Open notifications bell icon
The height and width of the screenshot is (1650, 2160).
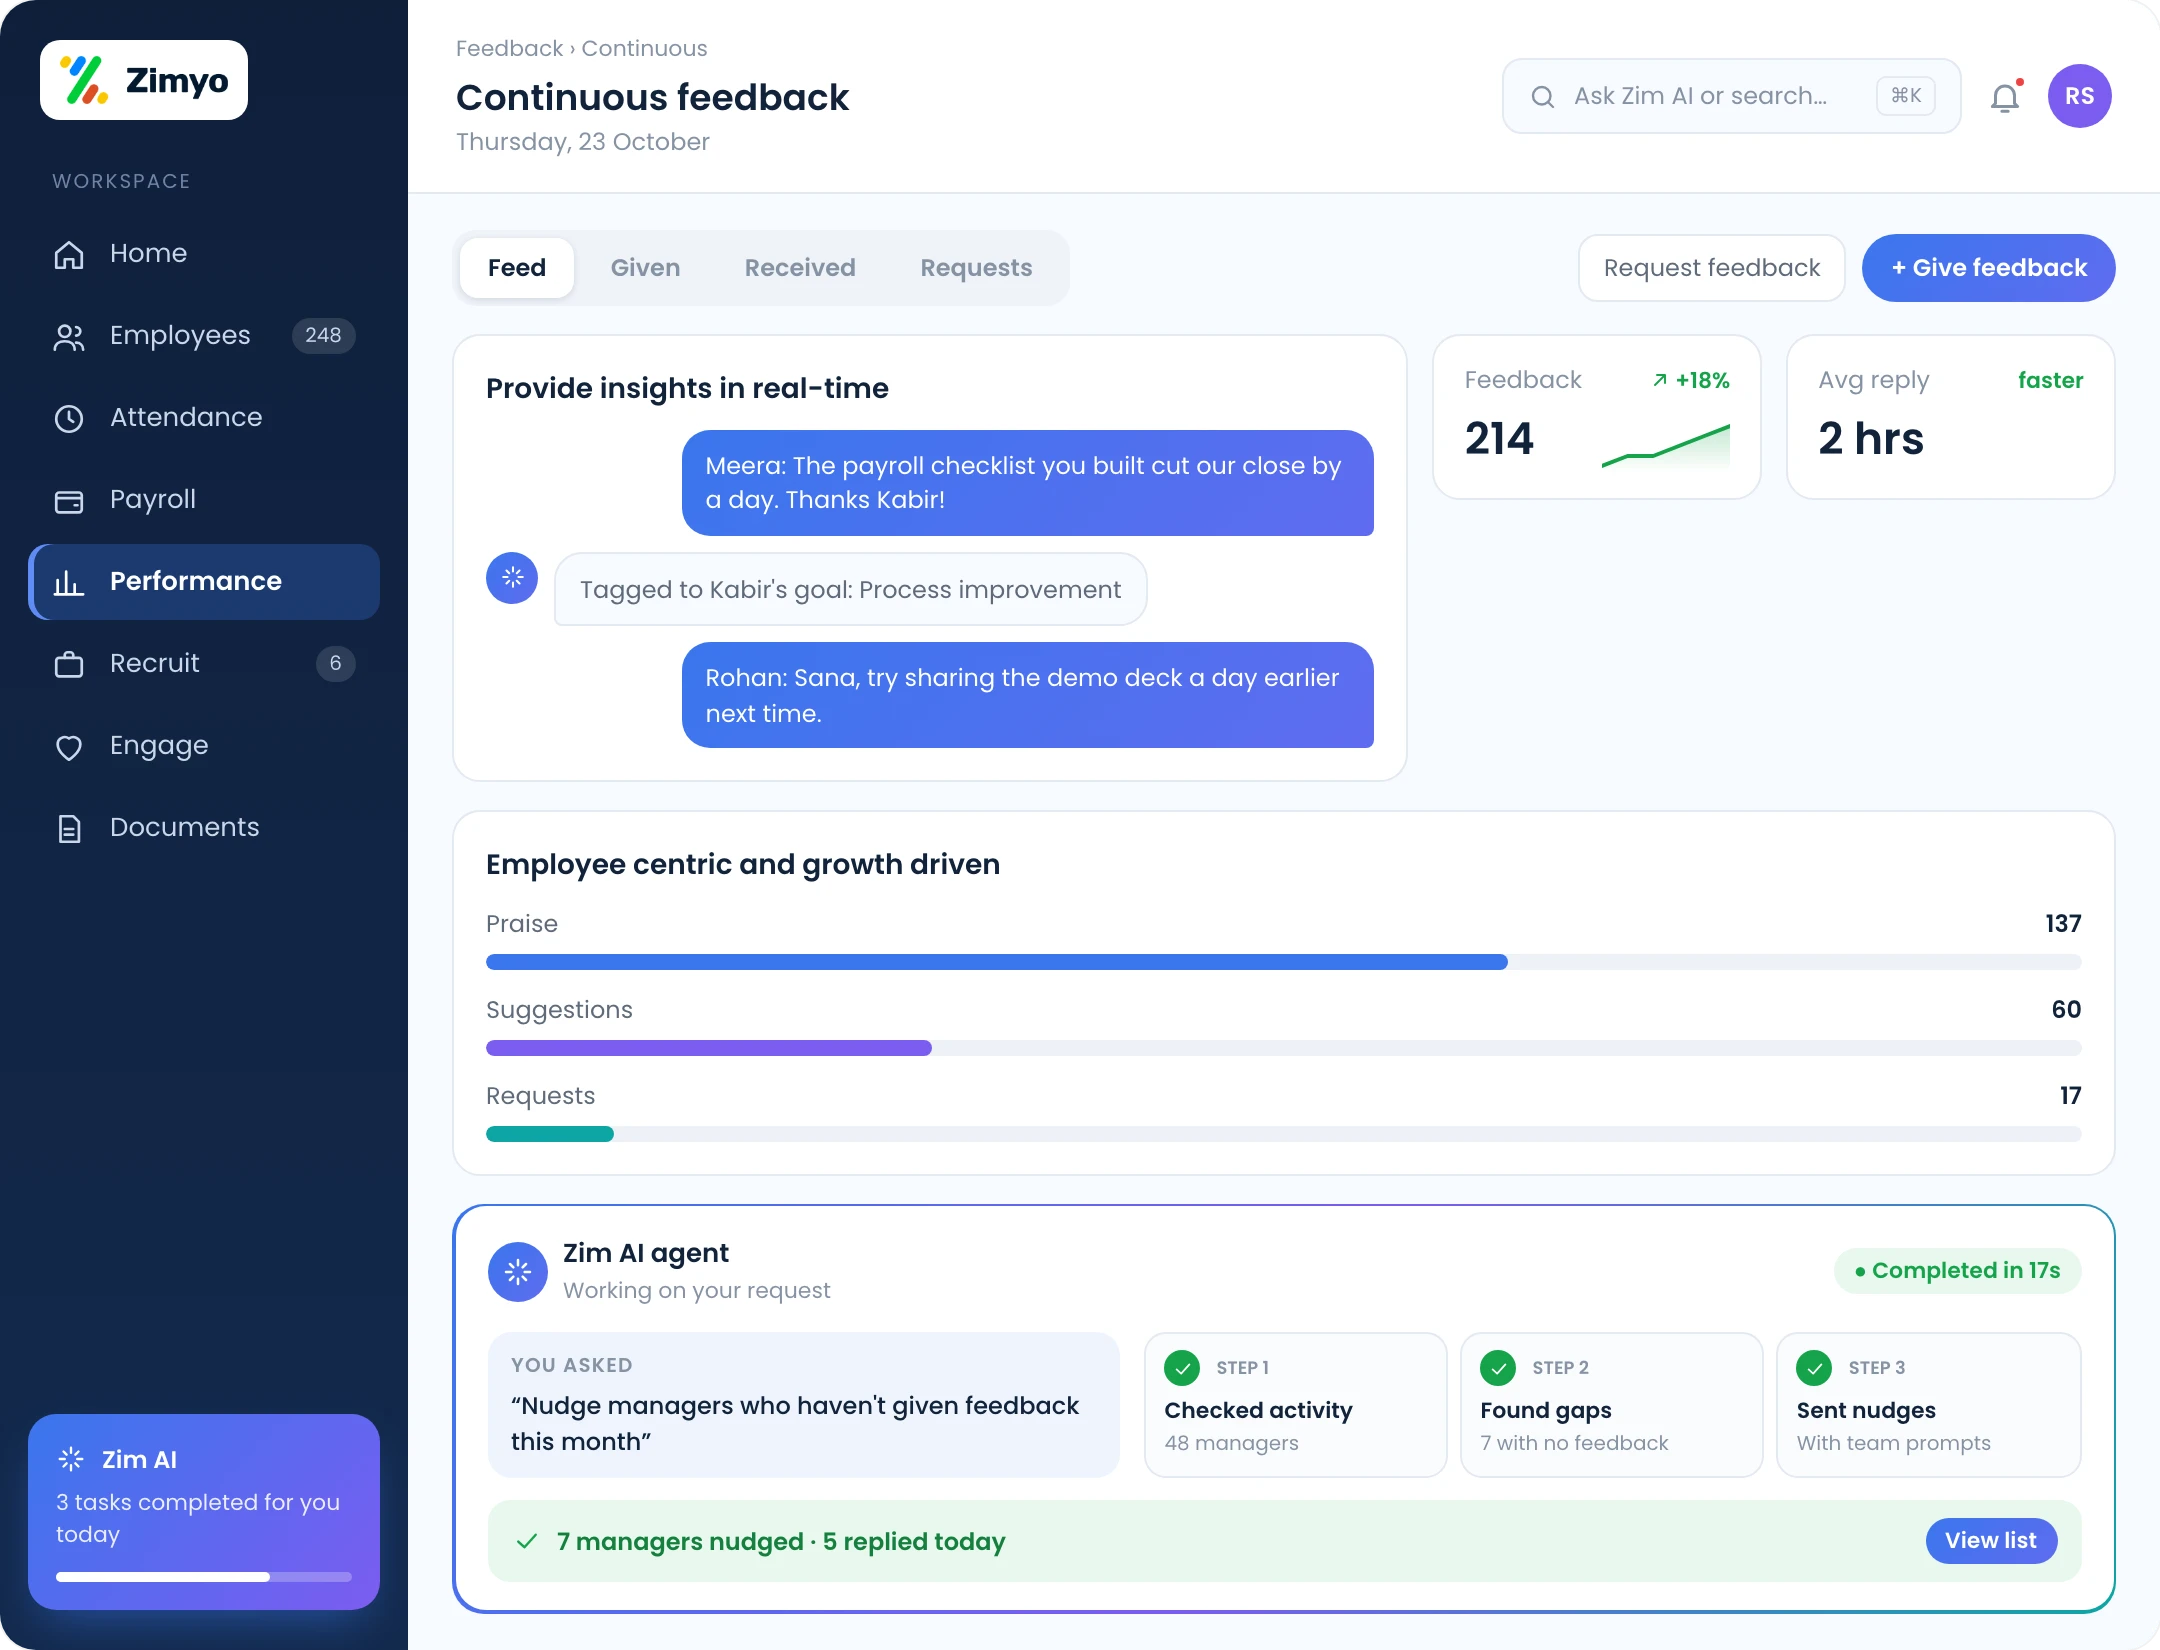2005,97
